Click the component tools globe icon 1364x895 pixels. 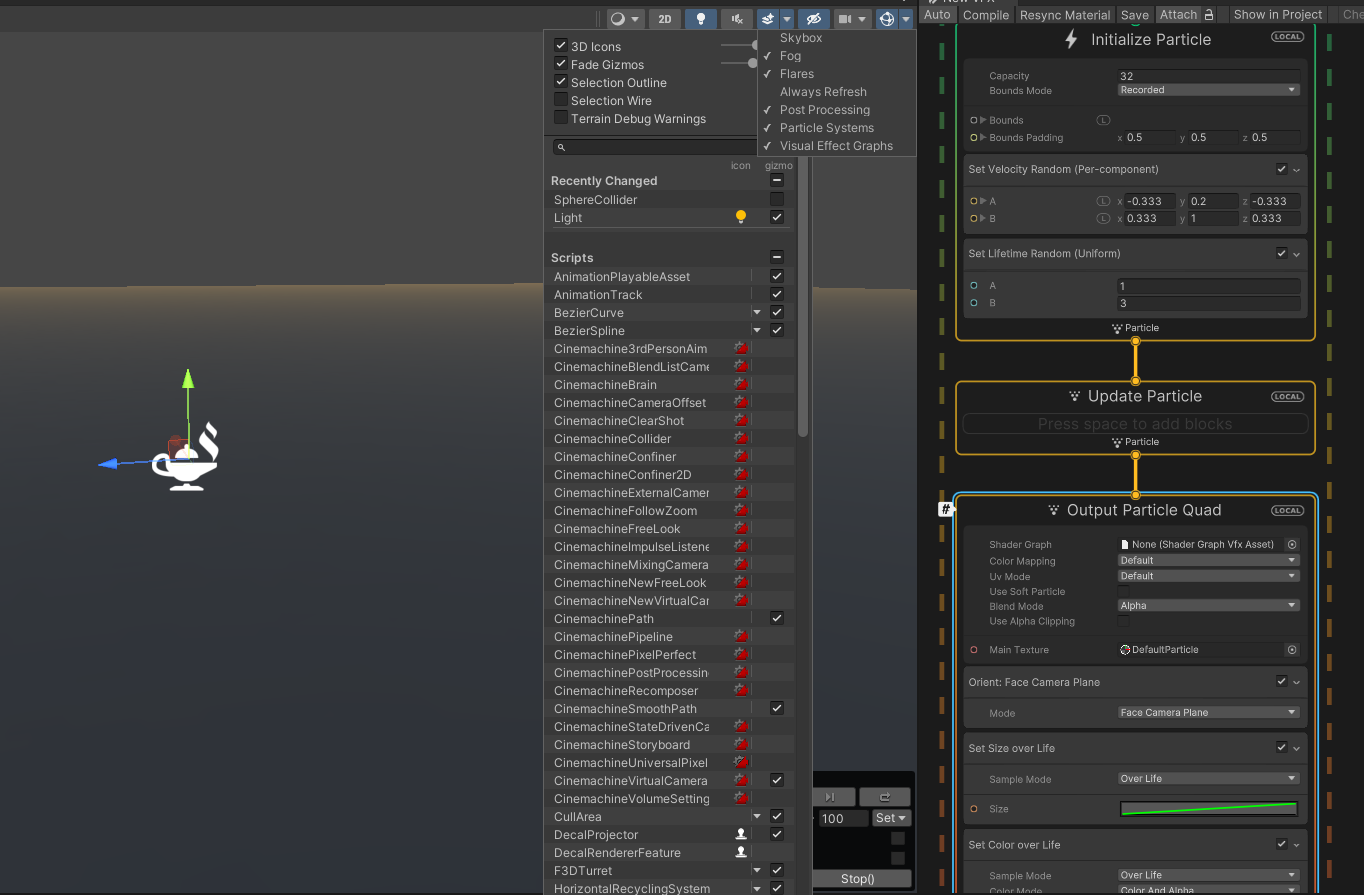coord(886,18)
